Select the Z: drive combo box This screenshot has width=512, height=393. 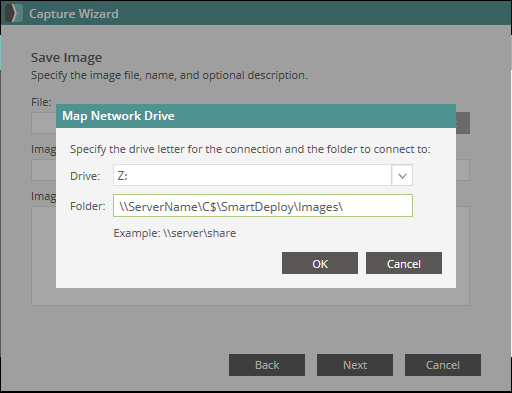[x=263, y=175]
